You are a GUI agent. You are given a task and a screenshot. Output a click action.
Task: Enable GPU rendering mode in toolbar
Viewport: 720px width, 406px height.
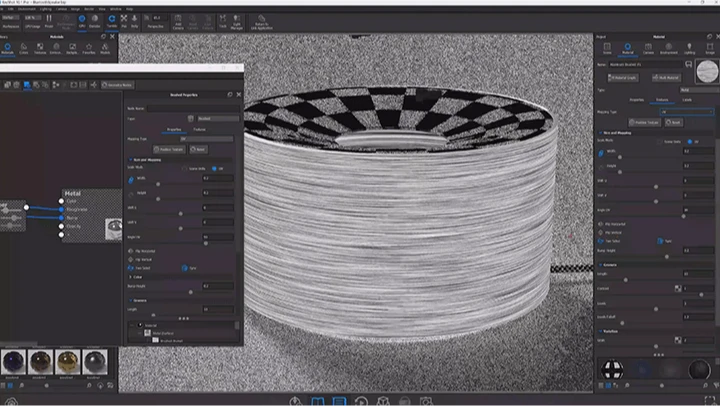pyautogui.click(x=82, y=21)
